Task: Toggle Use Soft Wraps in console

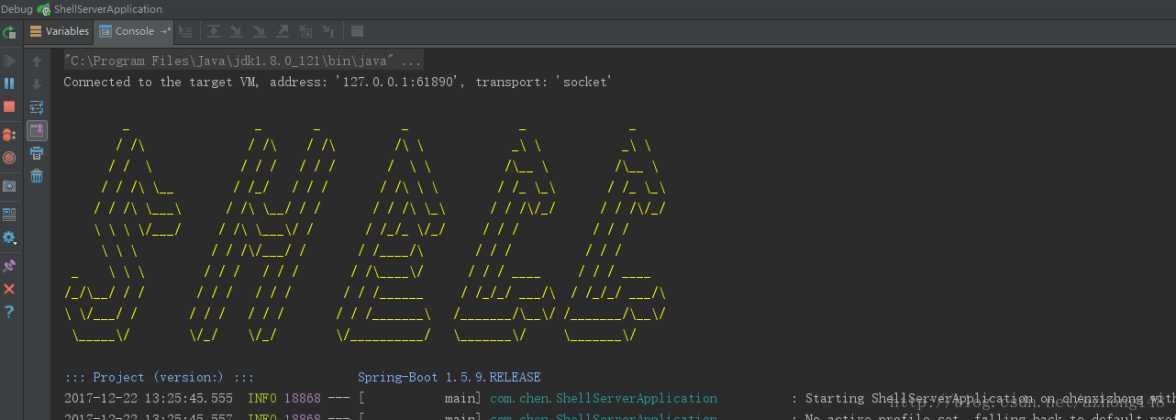Action: pyautogui.click(x=37, y=107)
